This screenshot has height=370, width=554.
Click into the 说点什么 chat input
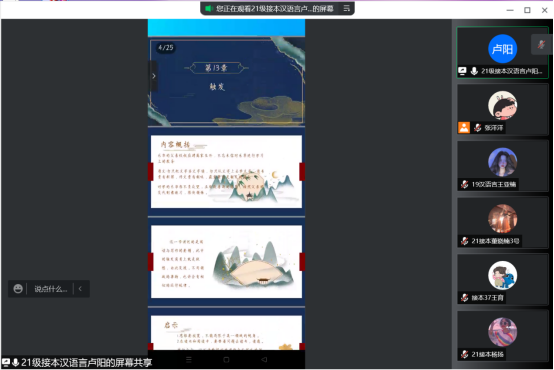[51, 289]
